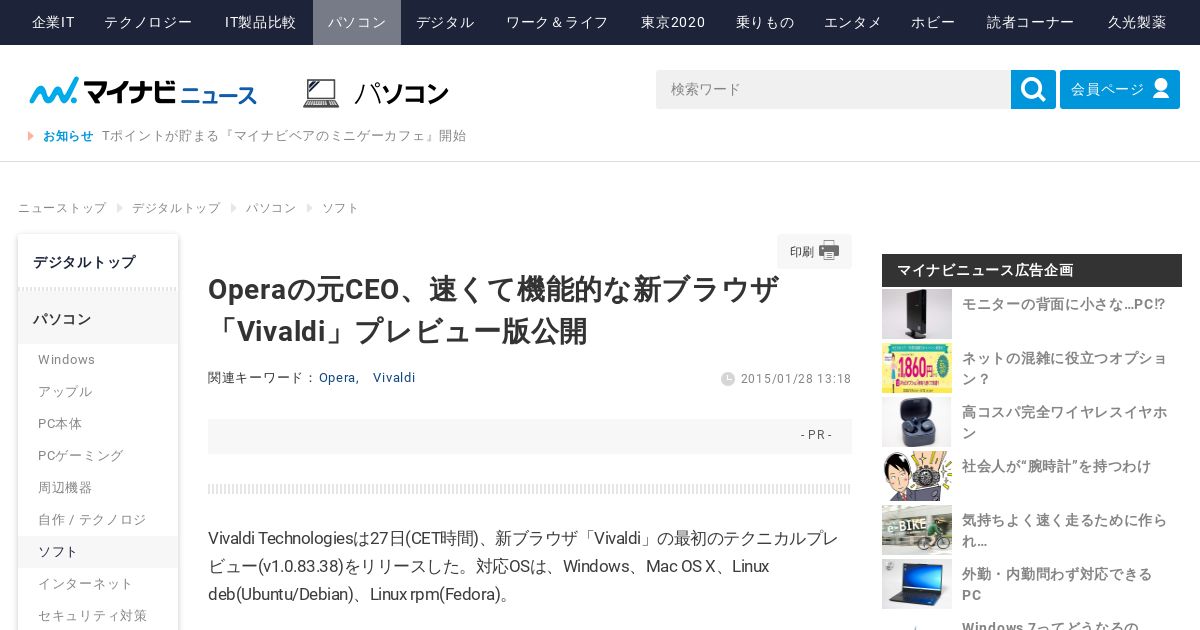Select インターネット in the sidebar list

(98, 584)
